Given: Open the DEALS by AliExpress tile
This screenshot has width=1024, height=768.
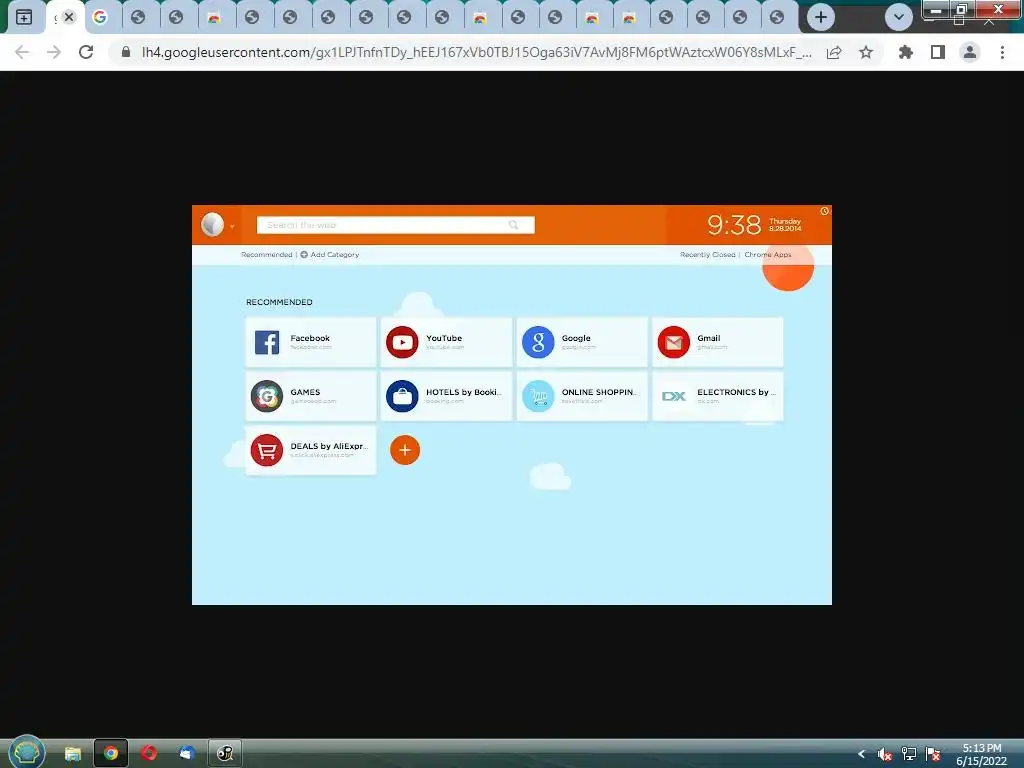Looking at the screenshot, I should click(311, 451).
